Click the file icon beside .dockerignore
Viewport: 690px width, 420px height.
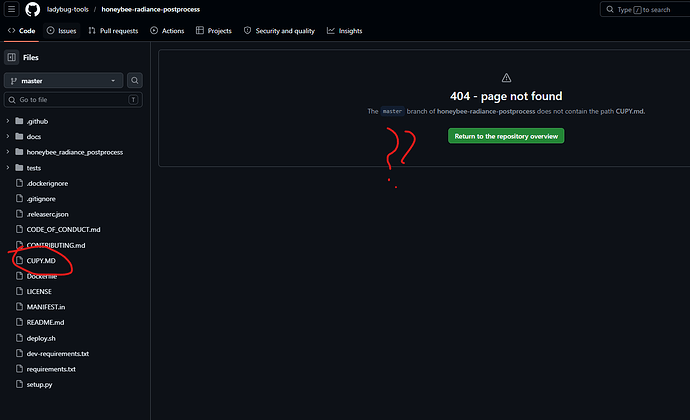pyautogui.click(x=19, y=183)
